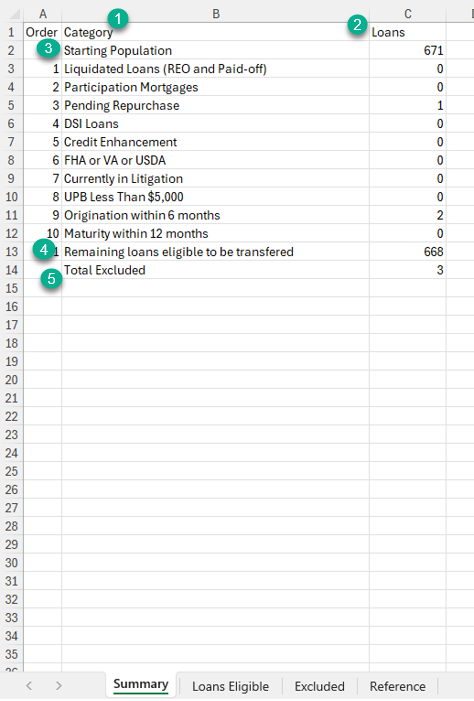Select row 14 header

(12, 270)
